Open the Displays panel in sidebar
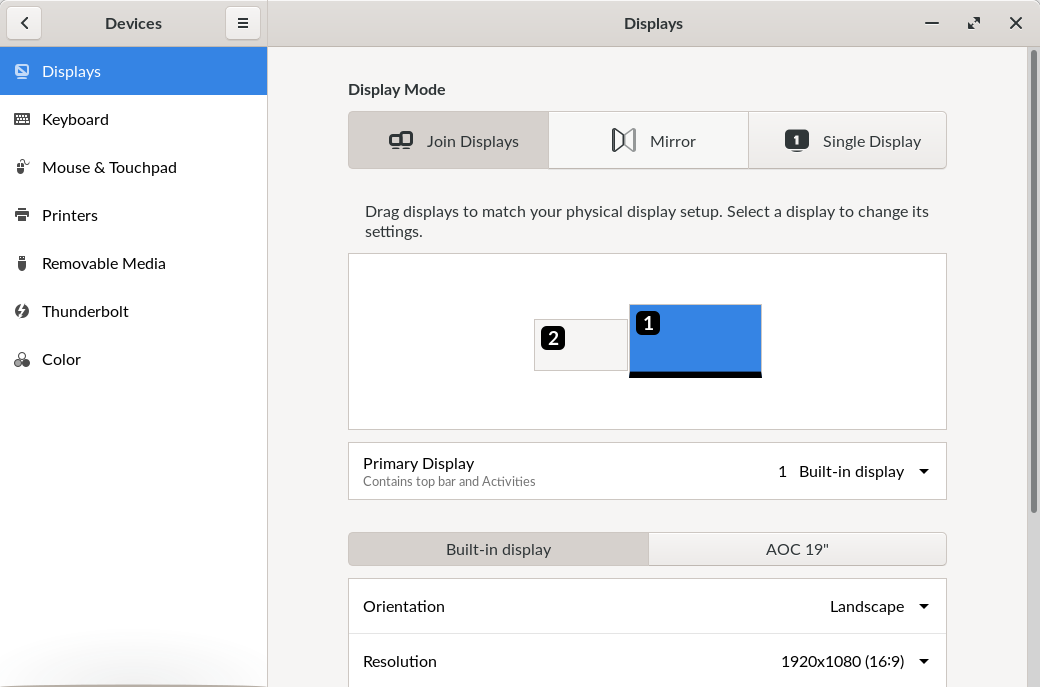1040x687 pixels. pos(133,71)
